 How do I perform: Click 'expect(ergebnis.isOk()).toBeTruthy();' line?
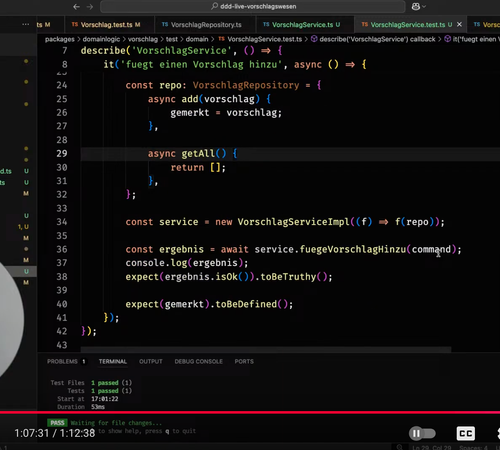pyautogui.click(x=229, y=277)
